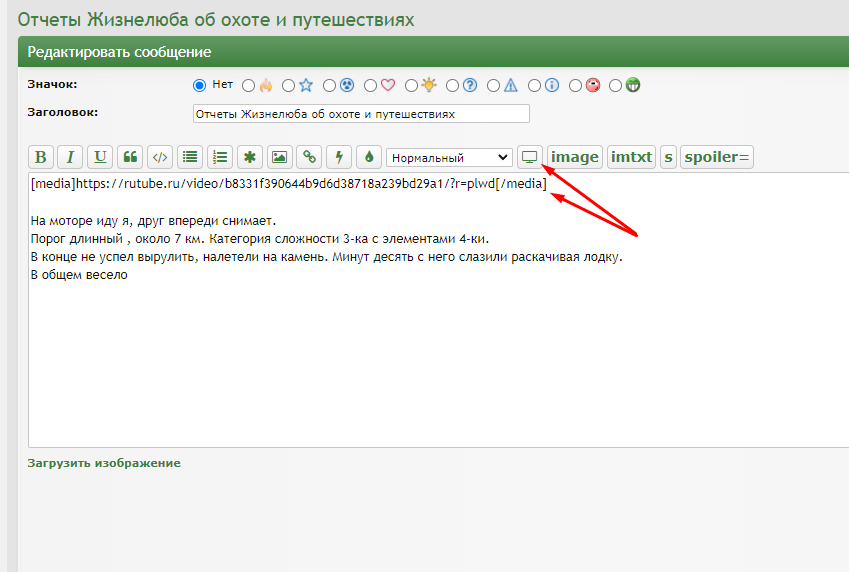
Task: Underline text using the U button
Action: 100,157
